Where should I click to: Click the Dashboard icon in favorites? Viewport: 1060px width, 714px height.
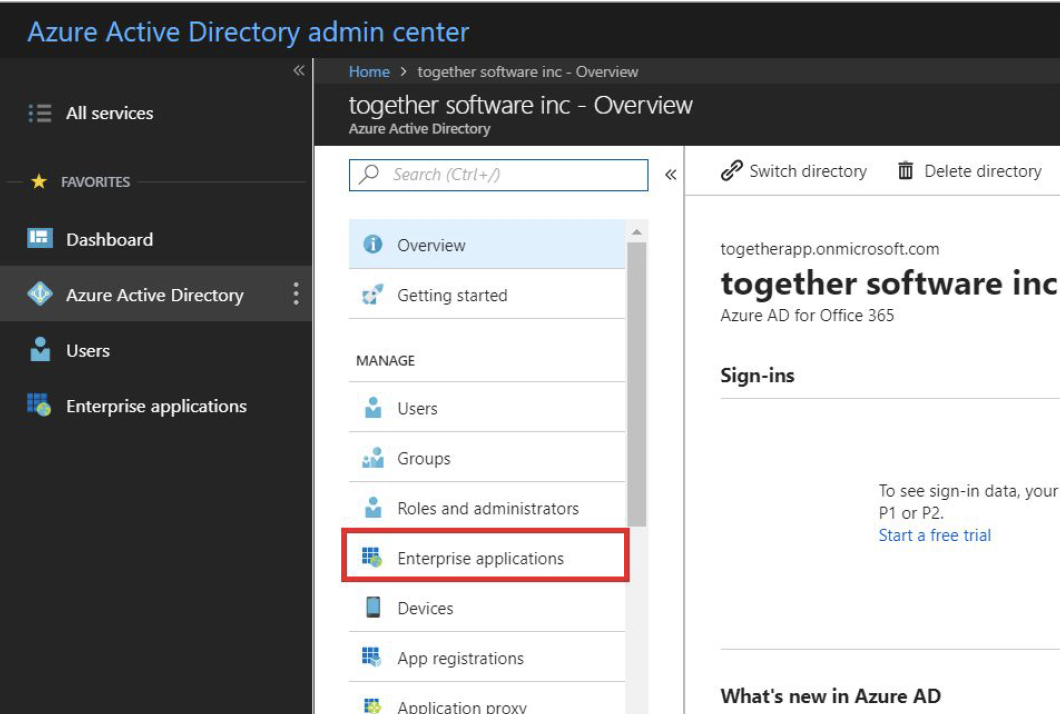(40, 239)
